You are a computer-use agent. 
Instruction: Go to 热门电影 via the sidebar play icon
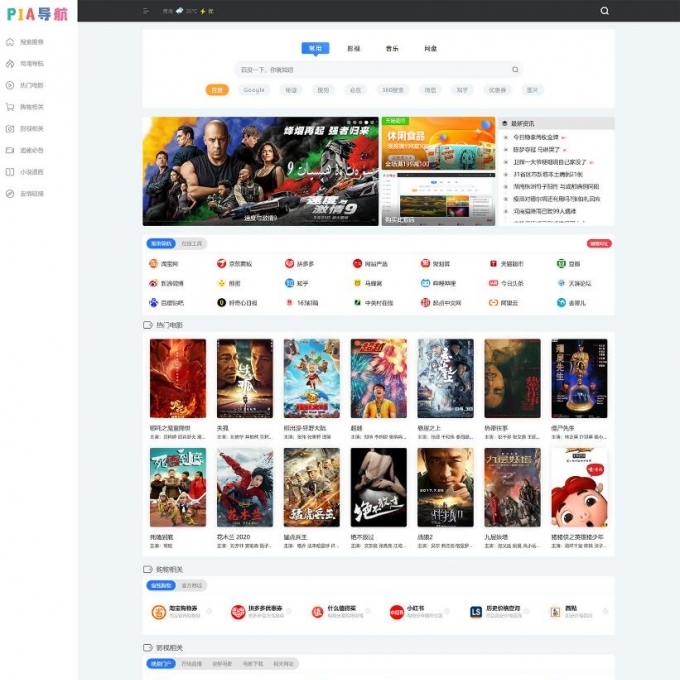tap(10, 85)
